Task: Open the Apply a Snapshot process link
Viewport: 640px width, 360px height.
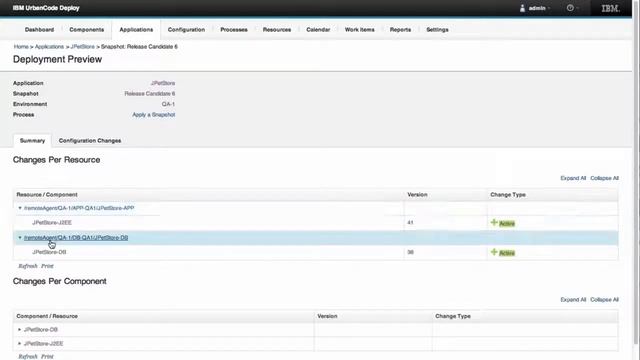Action: coord(153,115)
